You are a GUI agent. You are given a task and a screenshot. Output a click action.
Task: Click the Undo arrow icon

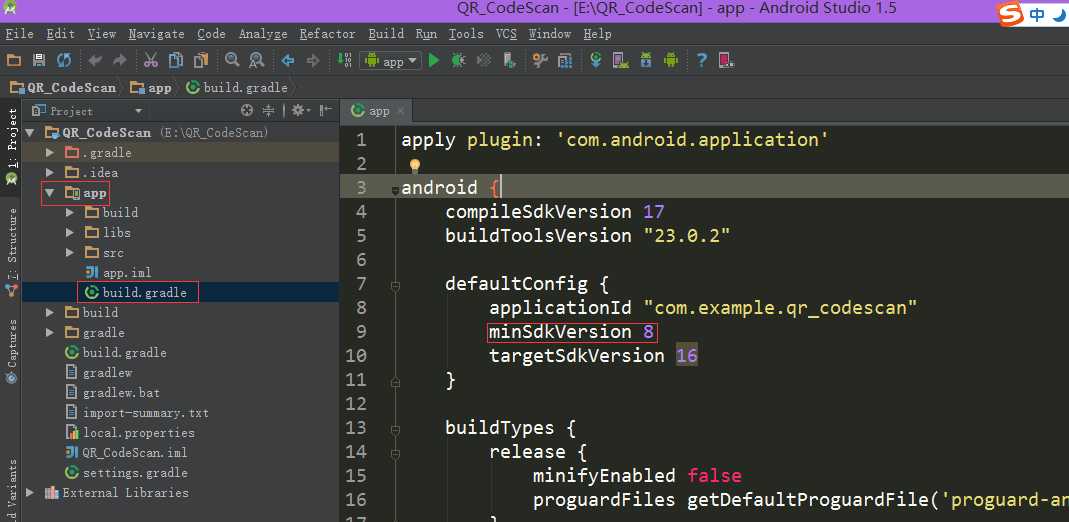[95, 61]
